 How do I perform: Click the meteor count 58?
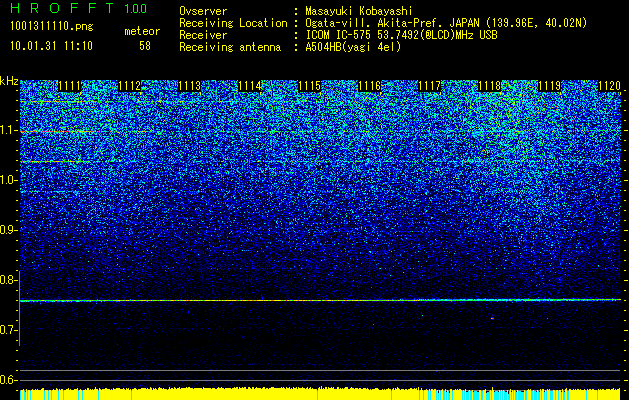click(145, 46)
